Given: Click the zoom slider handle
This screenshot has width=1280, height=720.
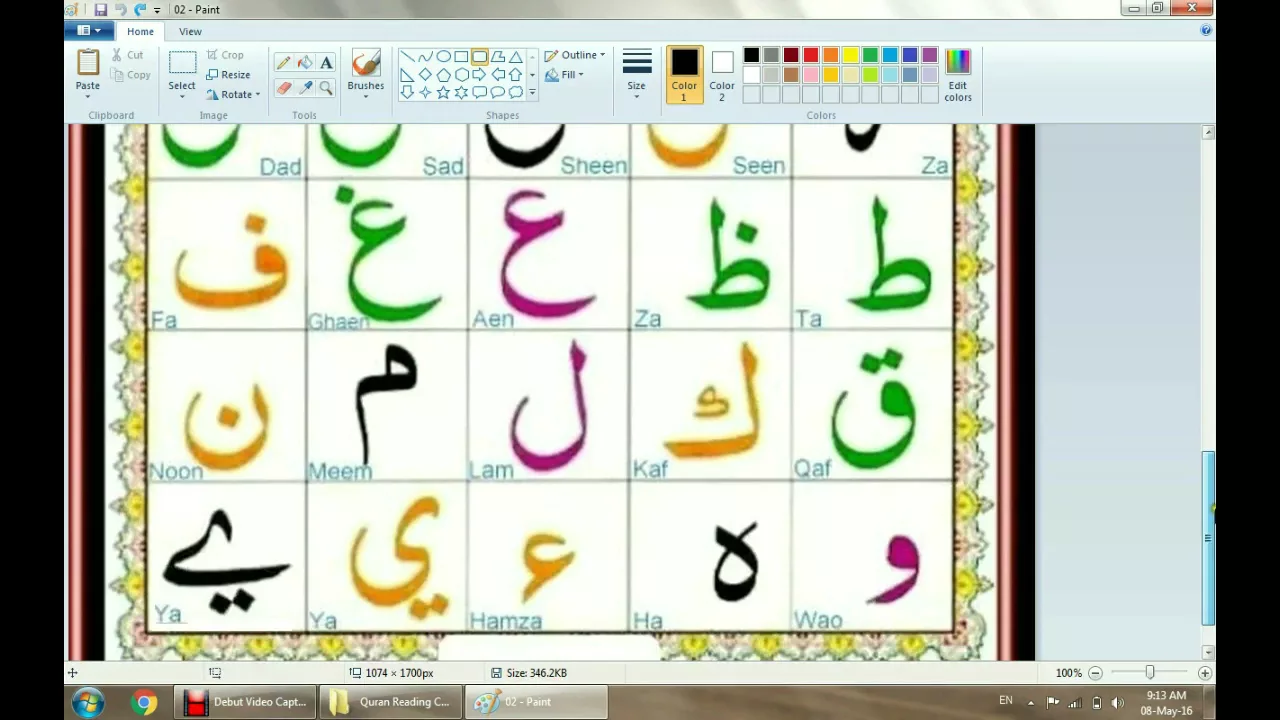Looking at the screenshot, I should coord(1150,673).
